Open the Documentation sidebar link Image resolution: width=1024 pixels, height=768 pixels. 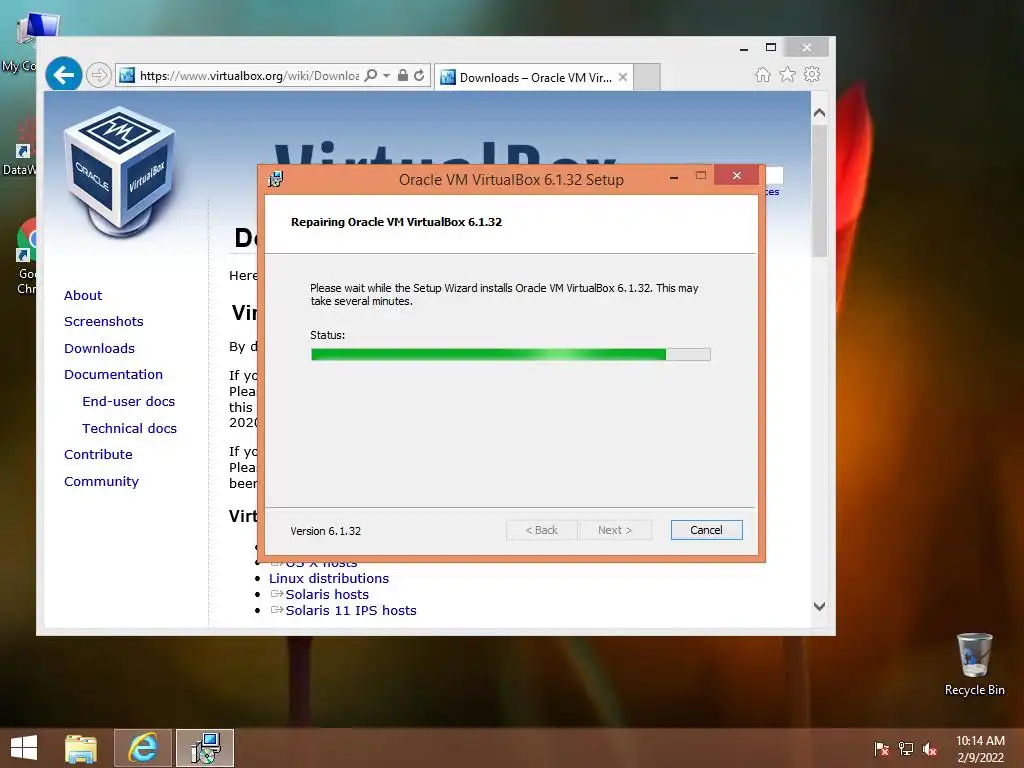[x=113, y=374]
